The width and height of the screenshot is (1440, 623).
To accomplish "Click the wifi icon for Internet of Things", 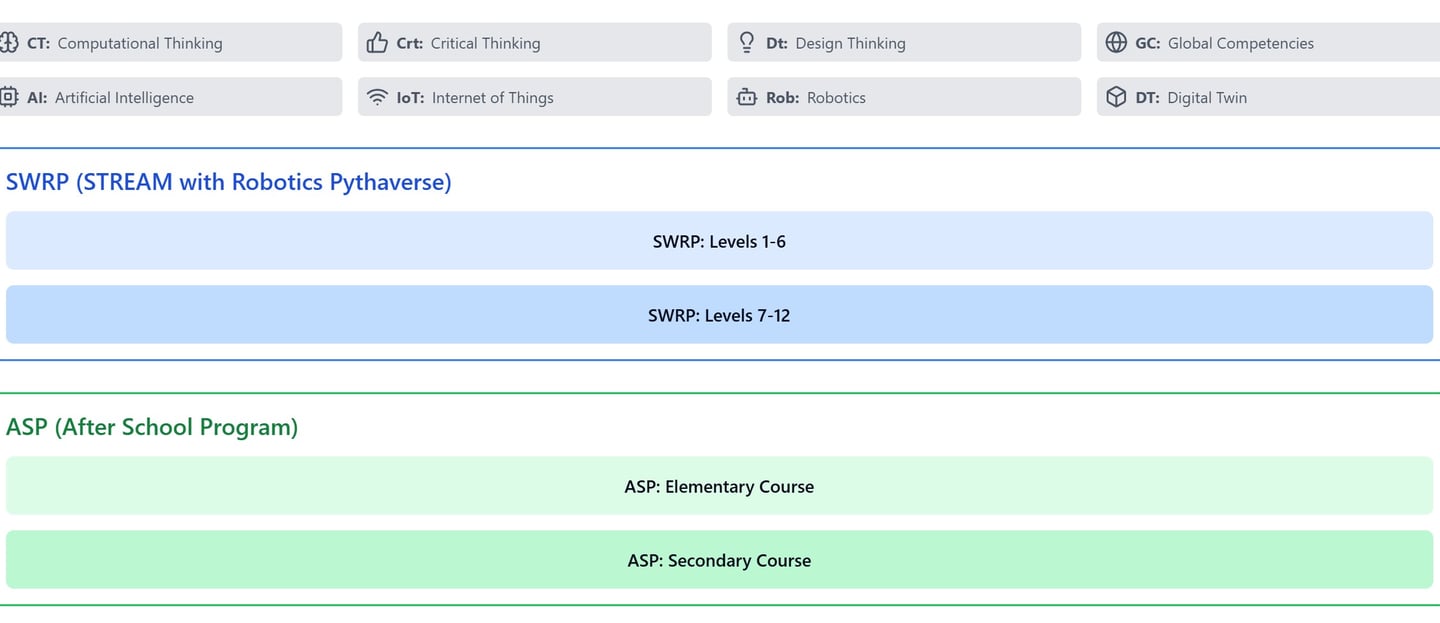I will coord(377,97).
